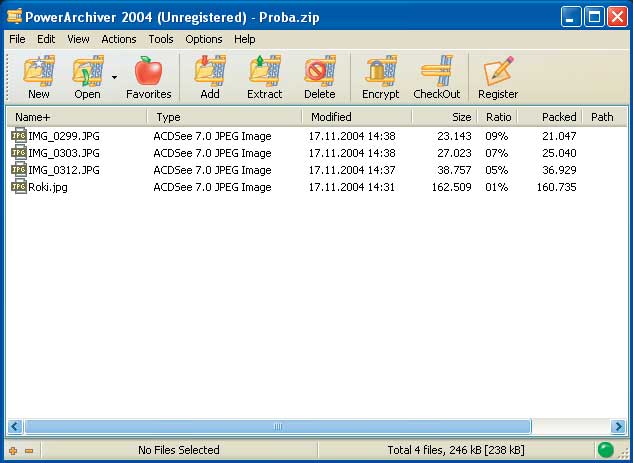This screenshot has width=633, height=463.
Task: Click the JPG icon of Roki.jpg
Action: (19, 187)
